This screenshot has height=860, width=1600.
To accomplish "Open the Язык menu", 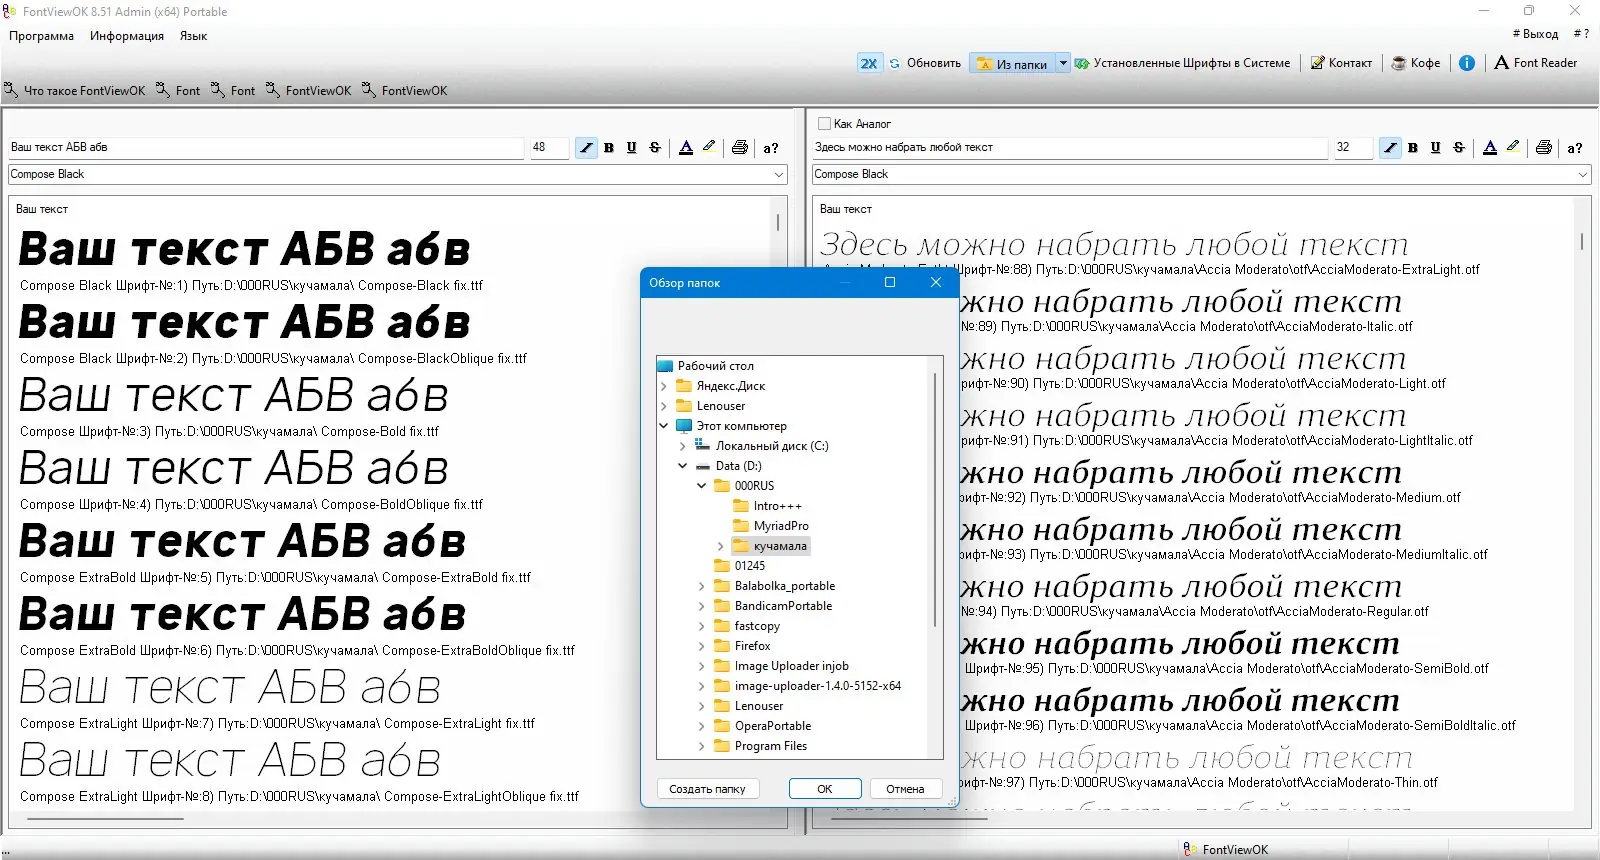I will 194,36.
